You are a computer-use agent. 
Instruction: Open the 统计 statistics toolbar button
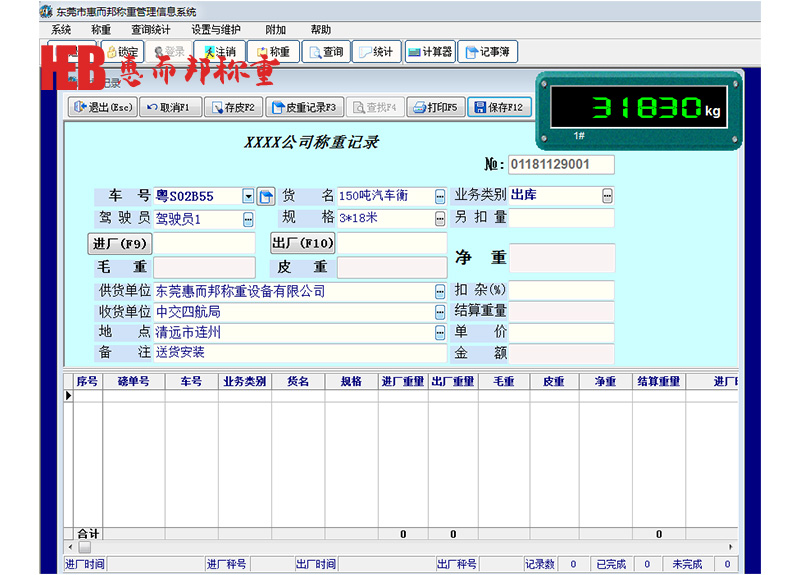click(376, 52)
